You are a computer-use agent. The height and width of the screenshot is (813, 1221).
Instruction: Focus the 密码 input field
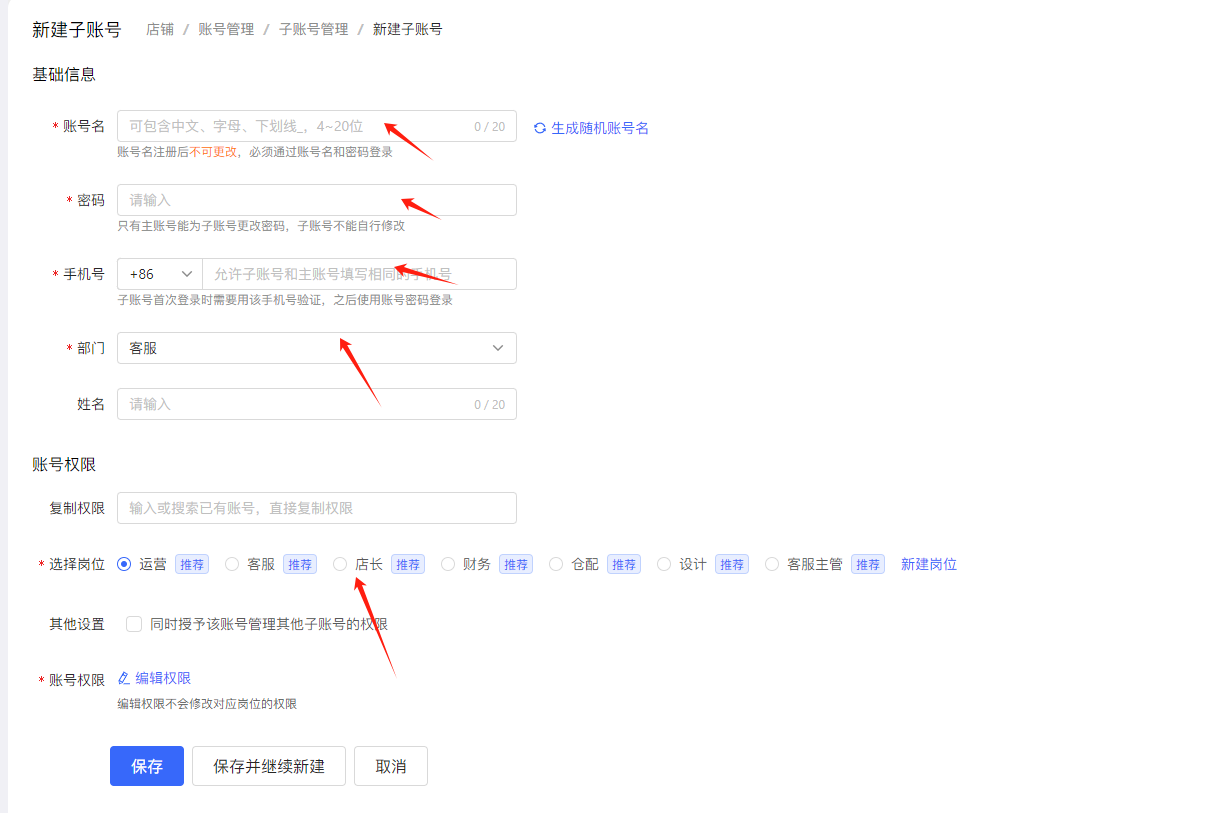point(316,200)
